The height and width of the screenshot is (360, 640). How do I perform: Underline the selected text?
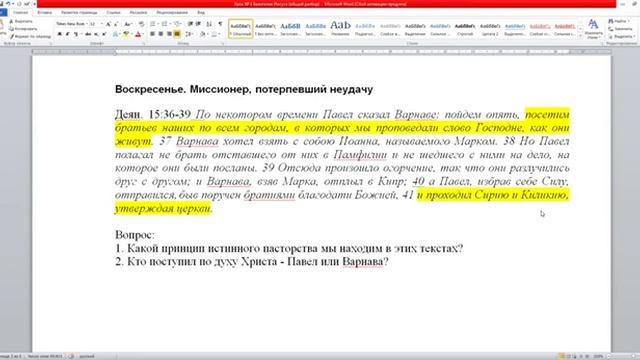76,34
